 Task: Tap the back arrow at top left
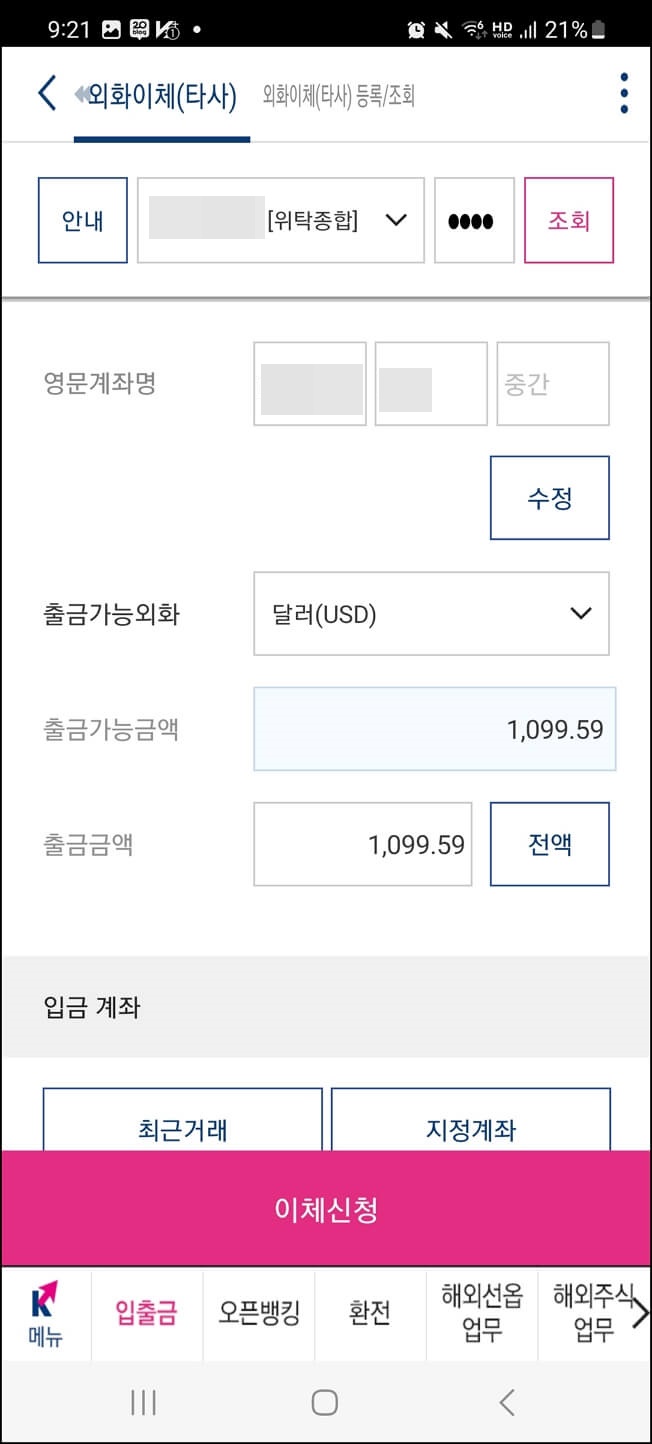[x=45, y=92]
